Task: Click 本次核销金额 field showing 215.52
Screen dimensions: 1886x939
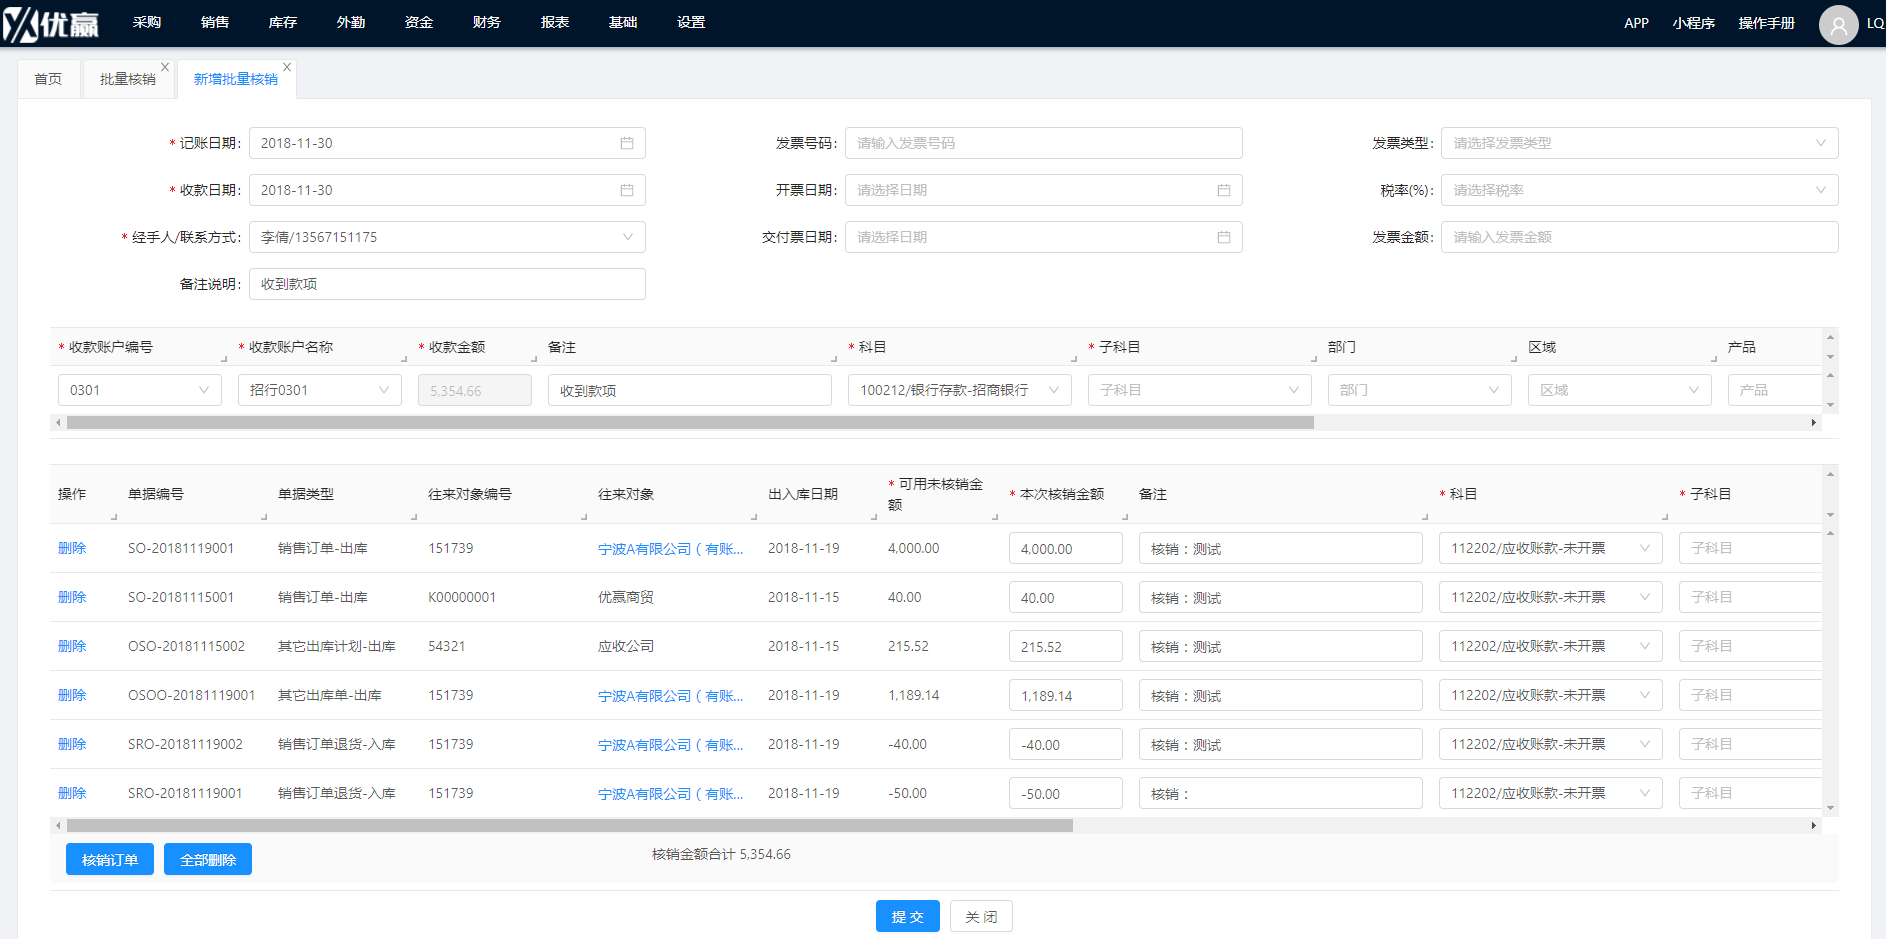Action: [x=1065, y=647]
